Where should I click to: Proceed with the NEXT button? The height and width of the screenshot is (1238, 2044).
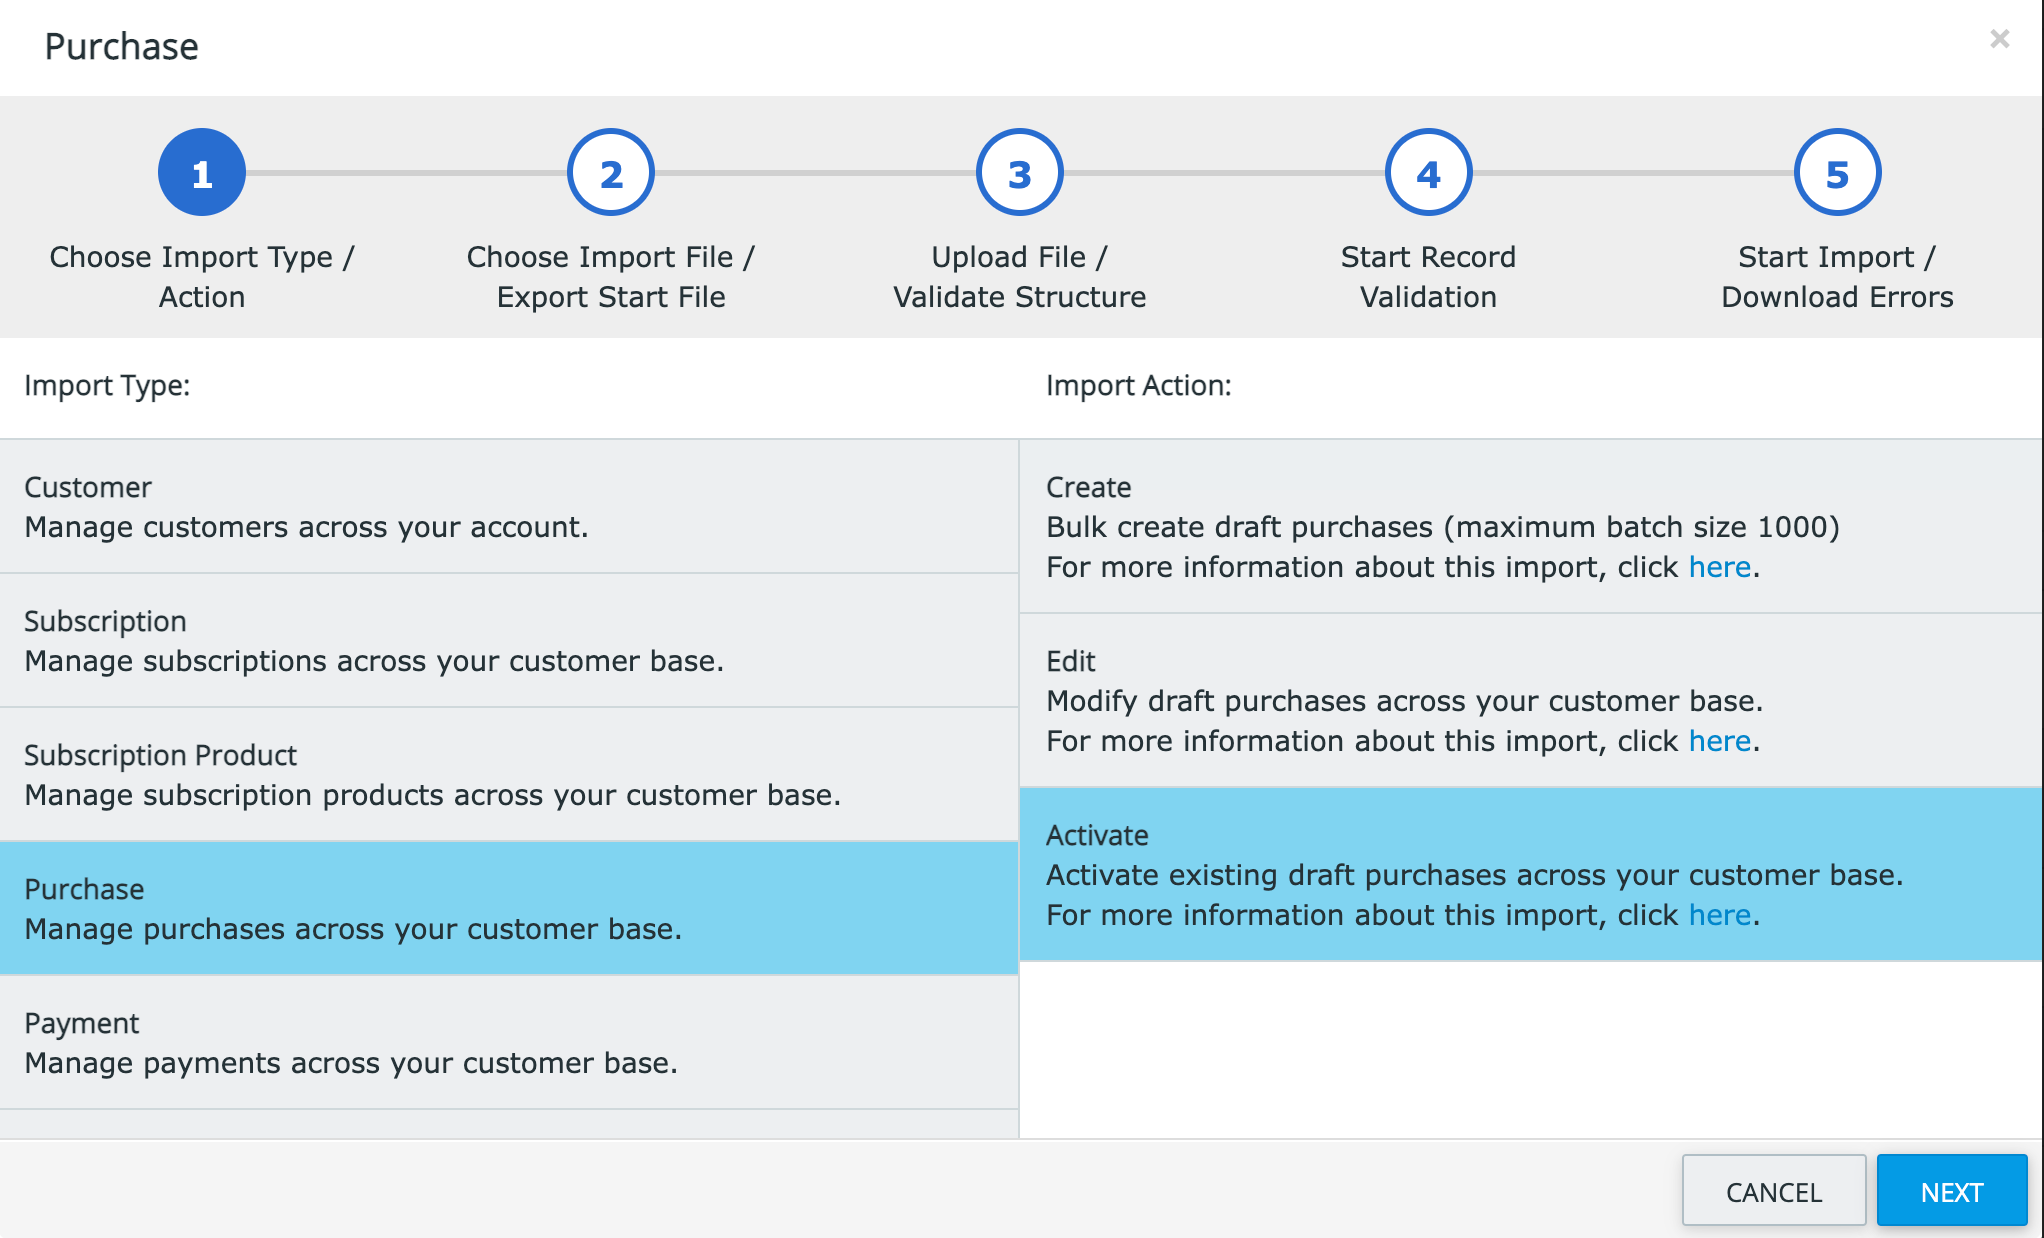point(1952,1191)
